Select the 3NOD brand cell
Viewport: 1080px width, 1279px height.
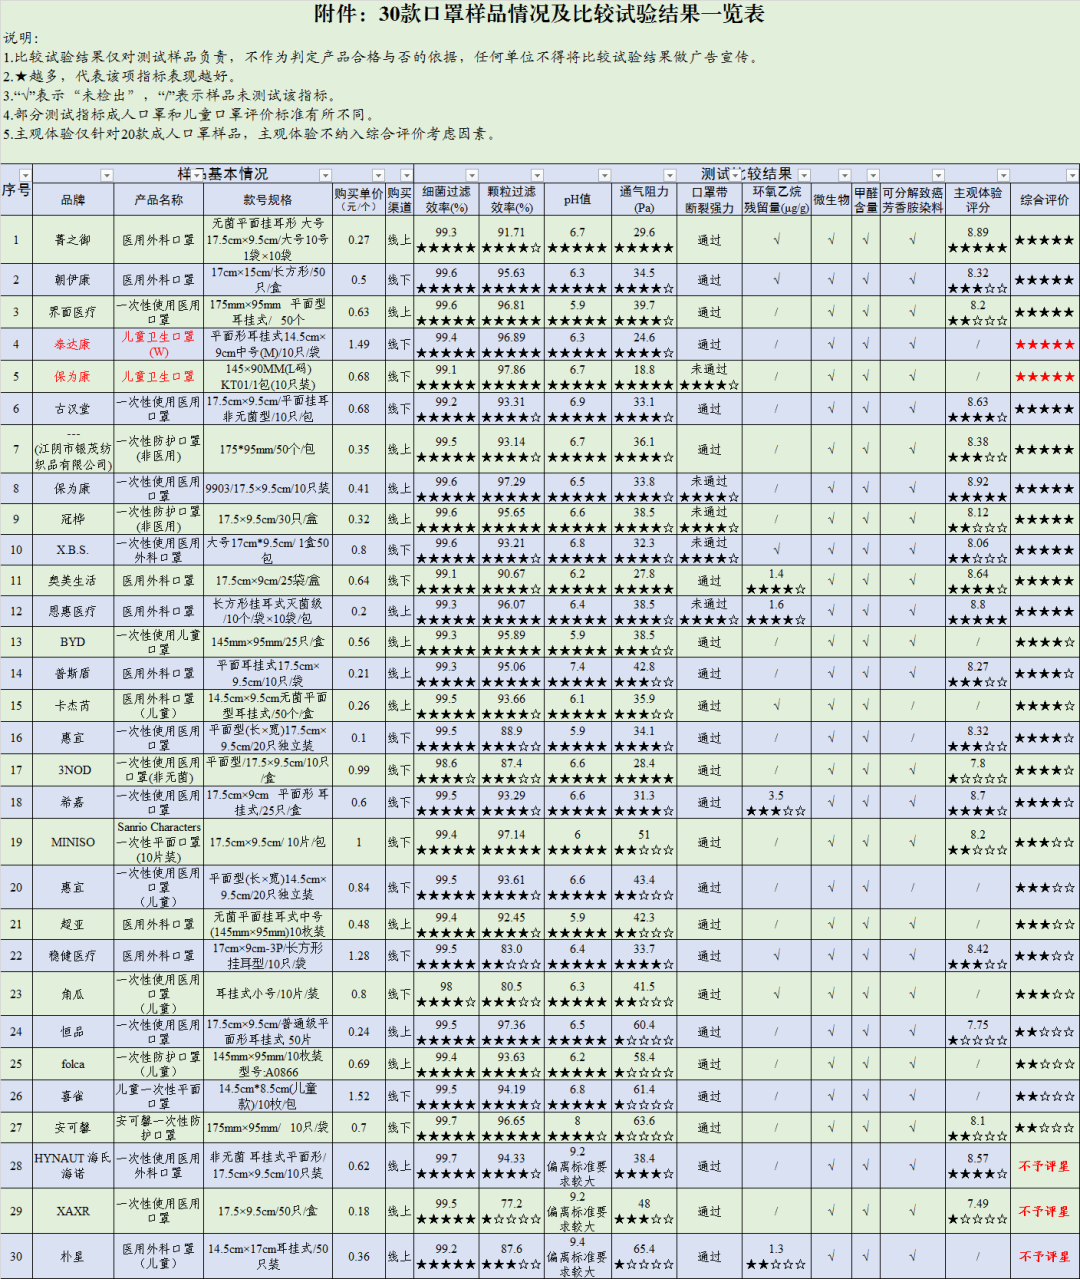(72, 770)
